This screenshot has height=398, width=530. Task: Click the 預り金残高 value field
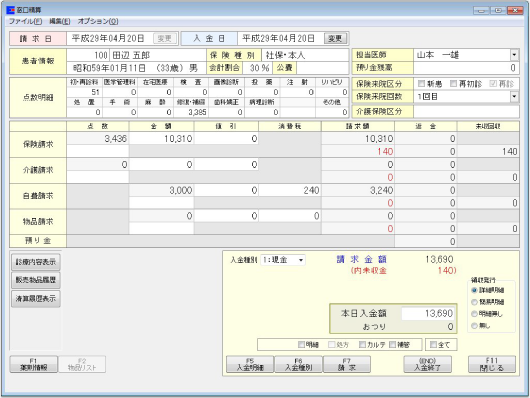click(x=466, y=68)
